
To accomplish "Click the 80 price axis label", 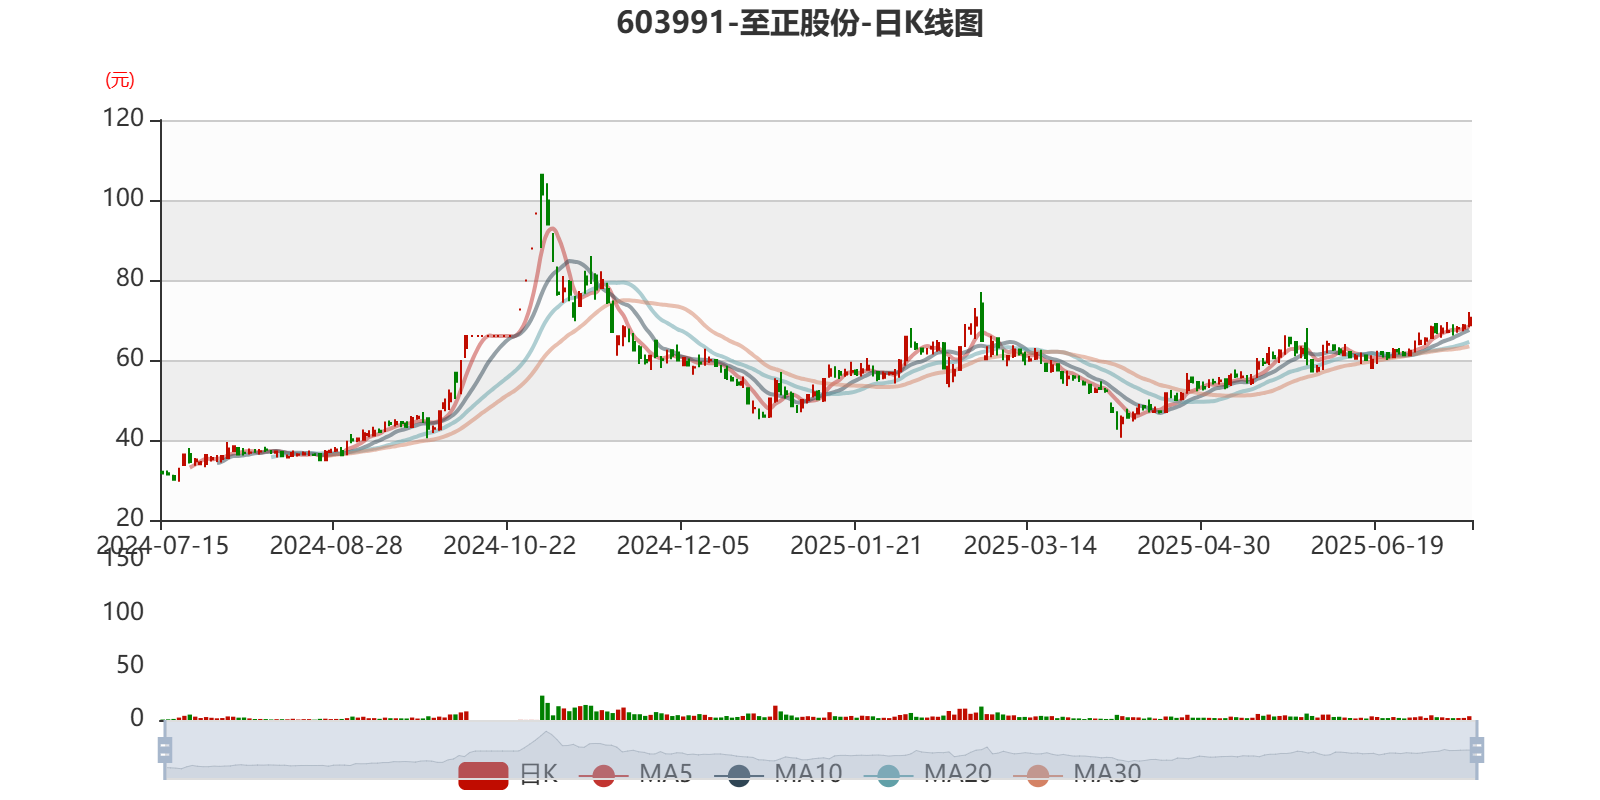I will (x=130, y=279).
